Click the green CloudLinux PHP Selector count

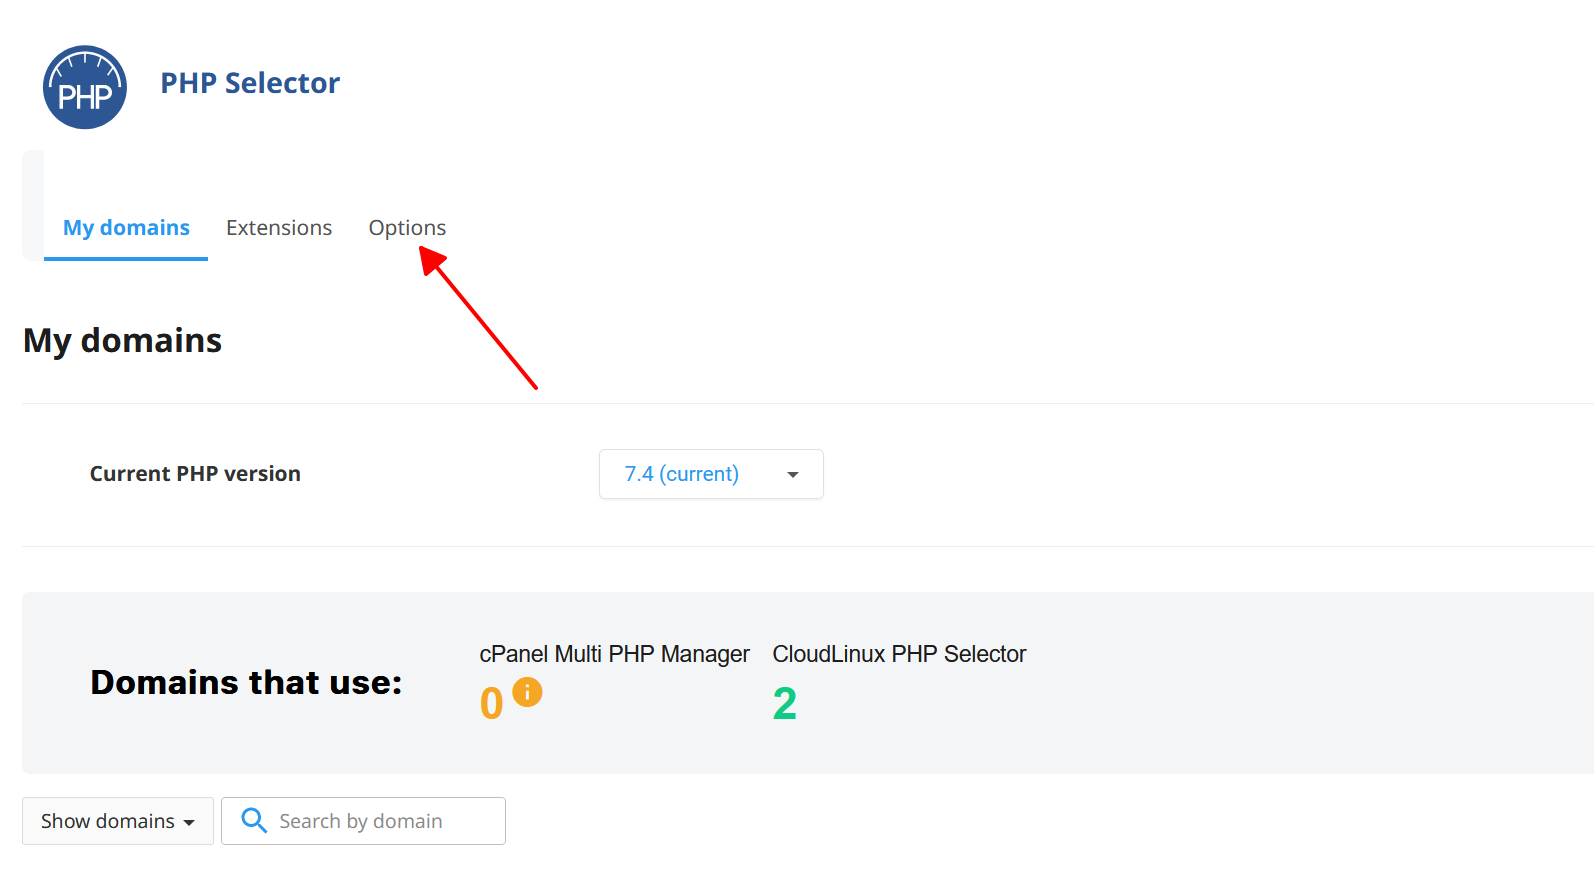pos(785,703)
